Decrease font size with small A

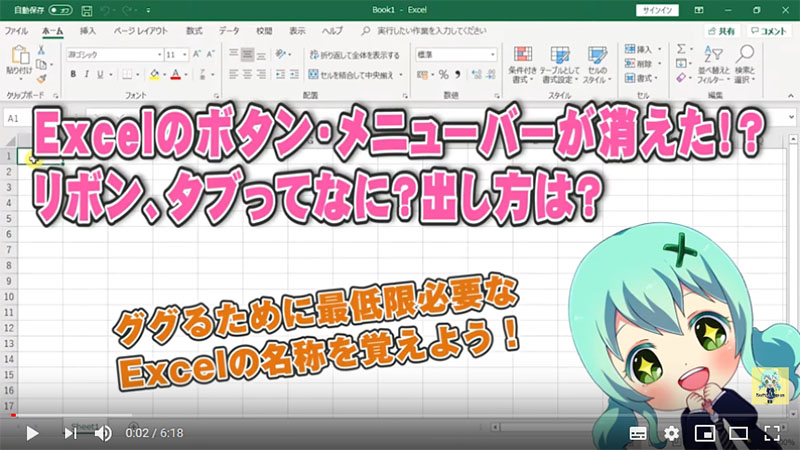click(x=210, y=54)
